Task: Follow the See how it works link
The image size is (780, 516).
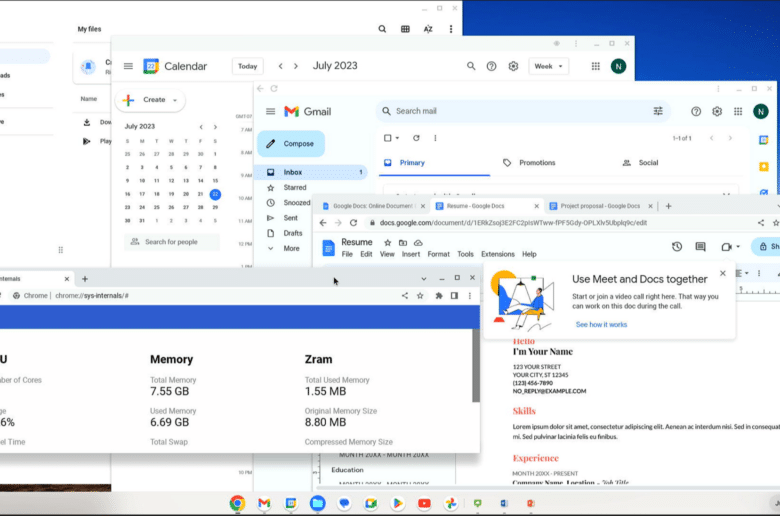Action: (x=601, y=324)
